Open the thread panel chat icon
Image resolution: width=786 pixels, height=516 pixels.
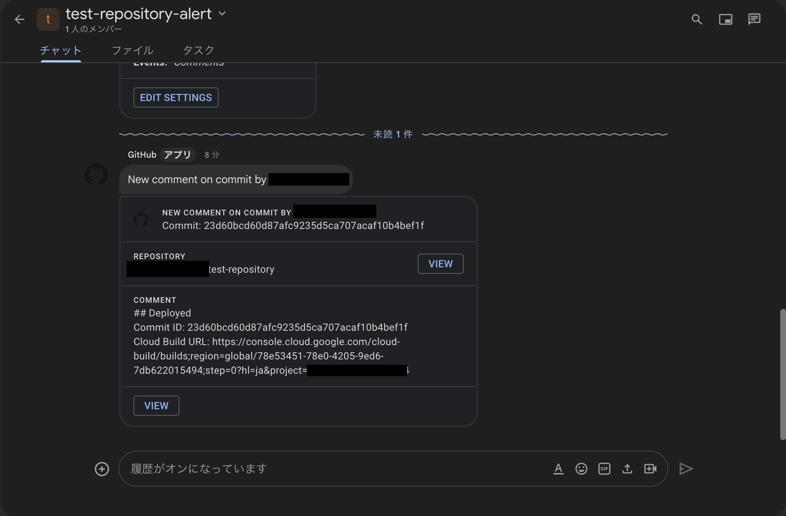(754, 19)
